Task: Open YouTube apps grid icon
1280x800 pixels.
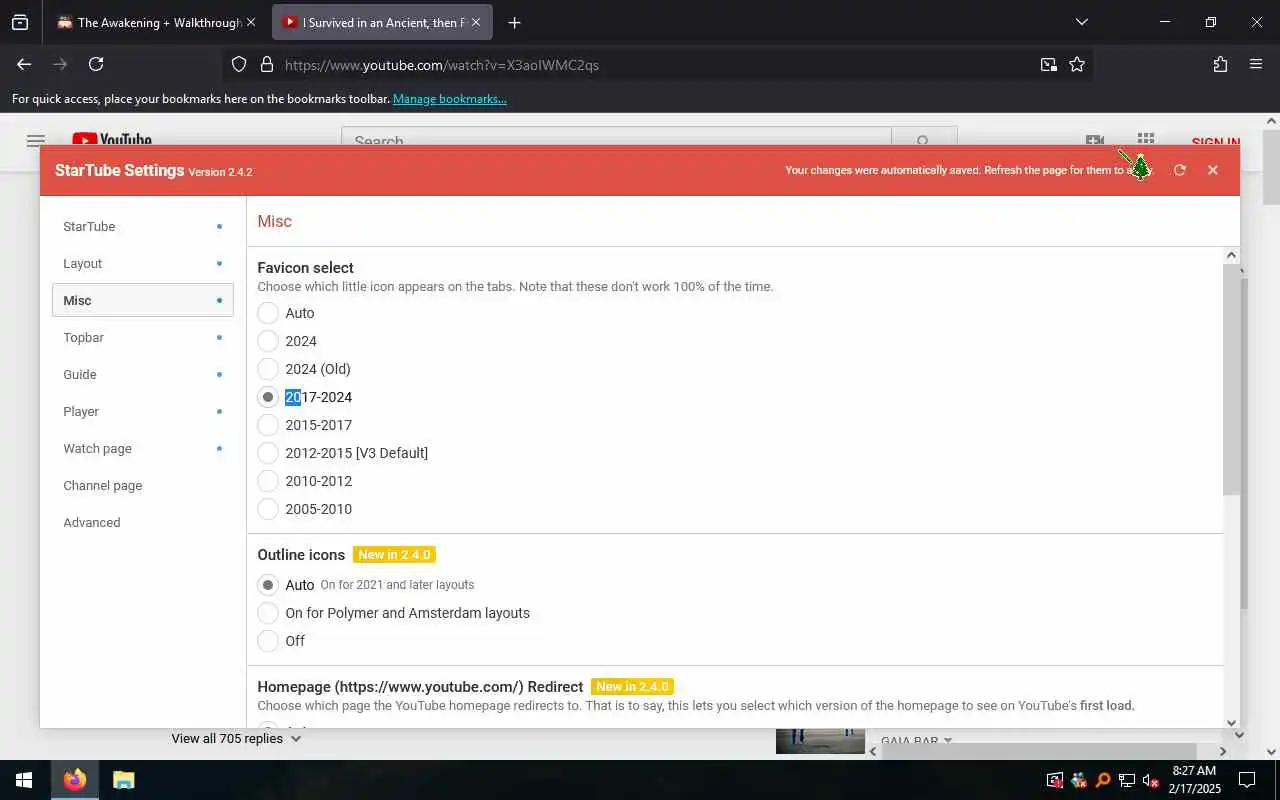Action: 1146,140
